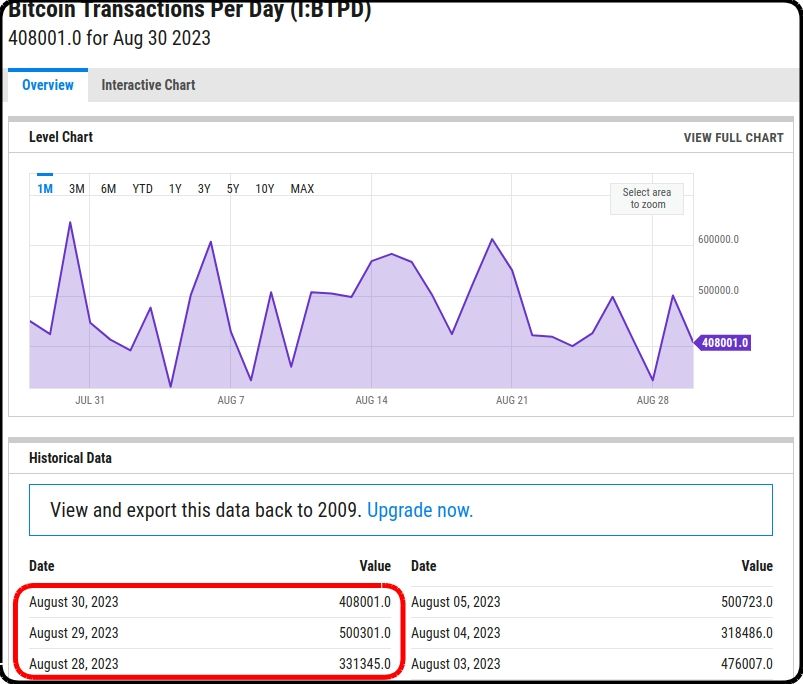Click the August 04, 2023 date cell
The width and height of the screenshot is (803, 684).
456,633
